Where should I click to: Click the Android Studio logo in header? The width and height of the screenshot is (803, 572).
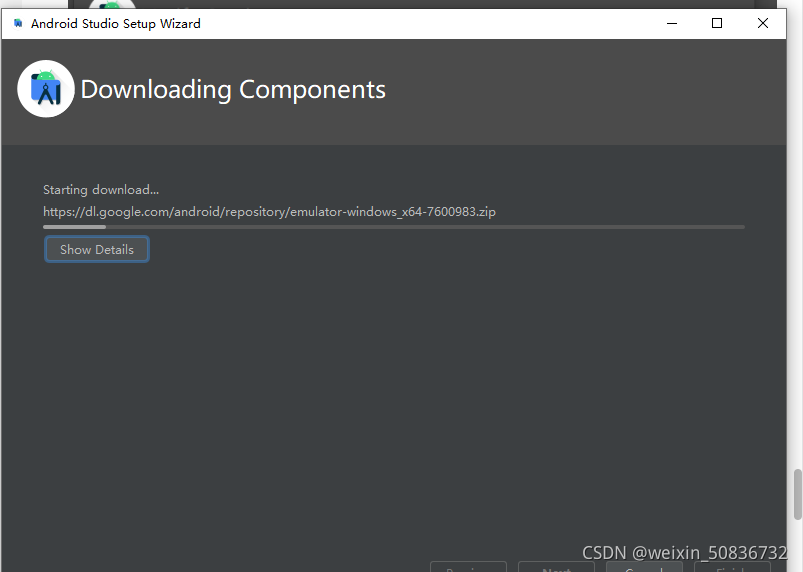(46, 89)
